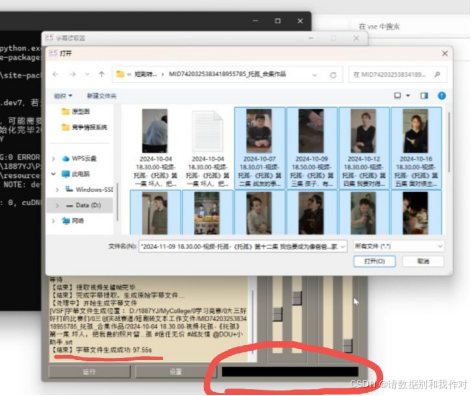Click the folder icon in the address bar
This screenshot has height=396, width=471.
120,74
